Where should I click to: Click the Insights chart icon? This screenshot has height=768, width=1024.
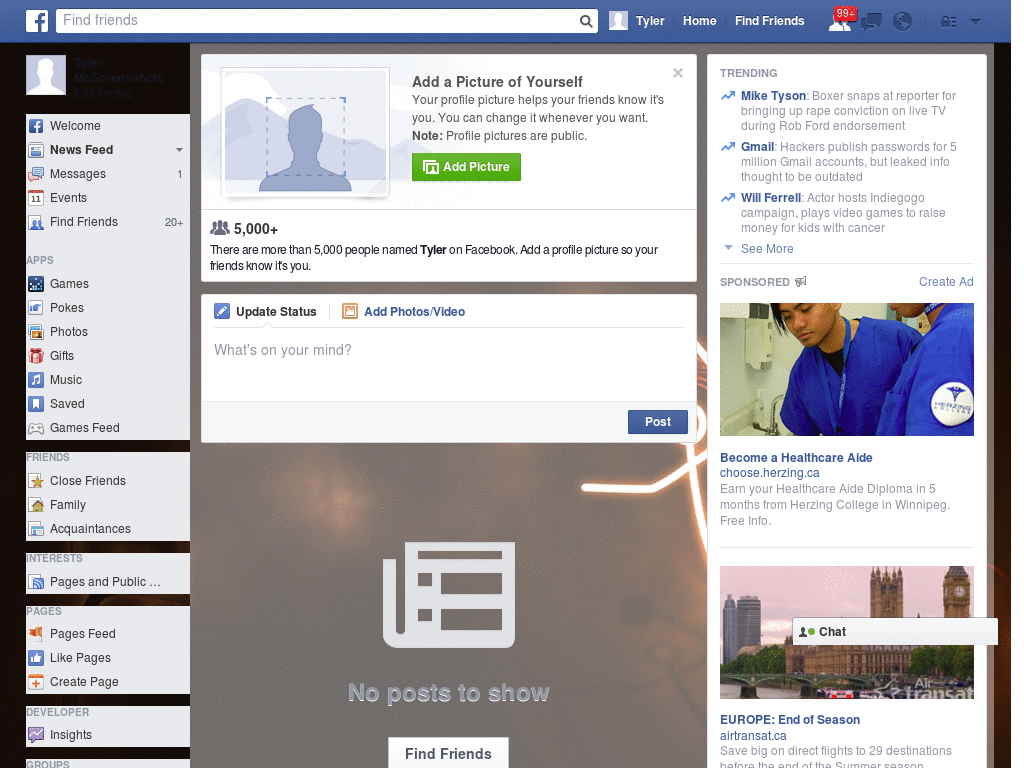36,735
